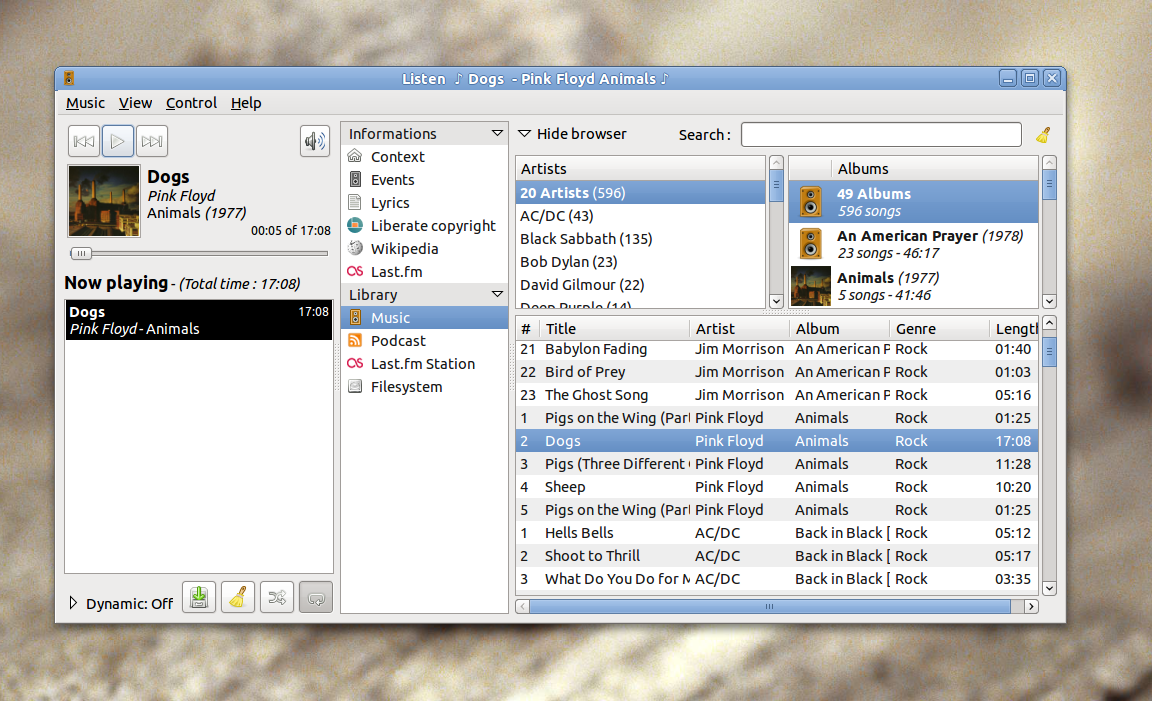Select the Babylon Fading track row

point(777,349)
